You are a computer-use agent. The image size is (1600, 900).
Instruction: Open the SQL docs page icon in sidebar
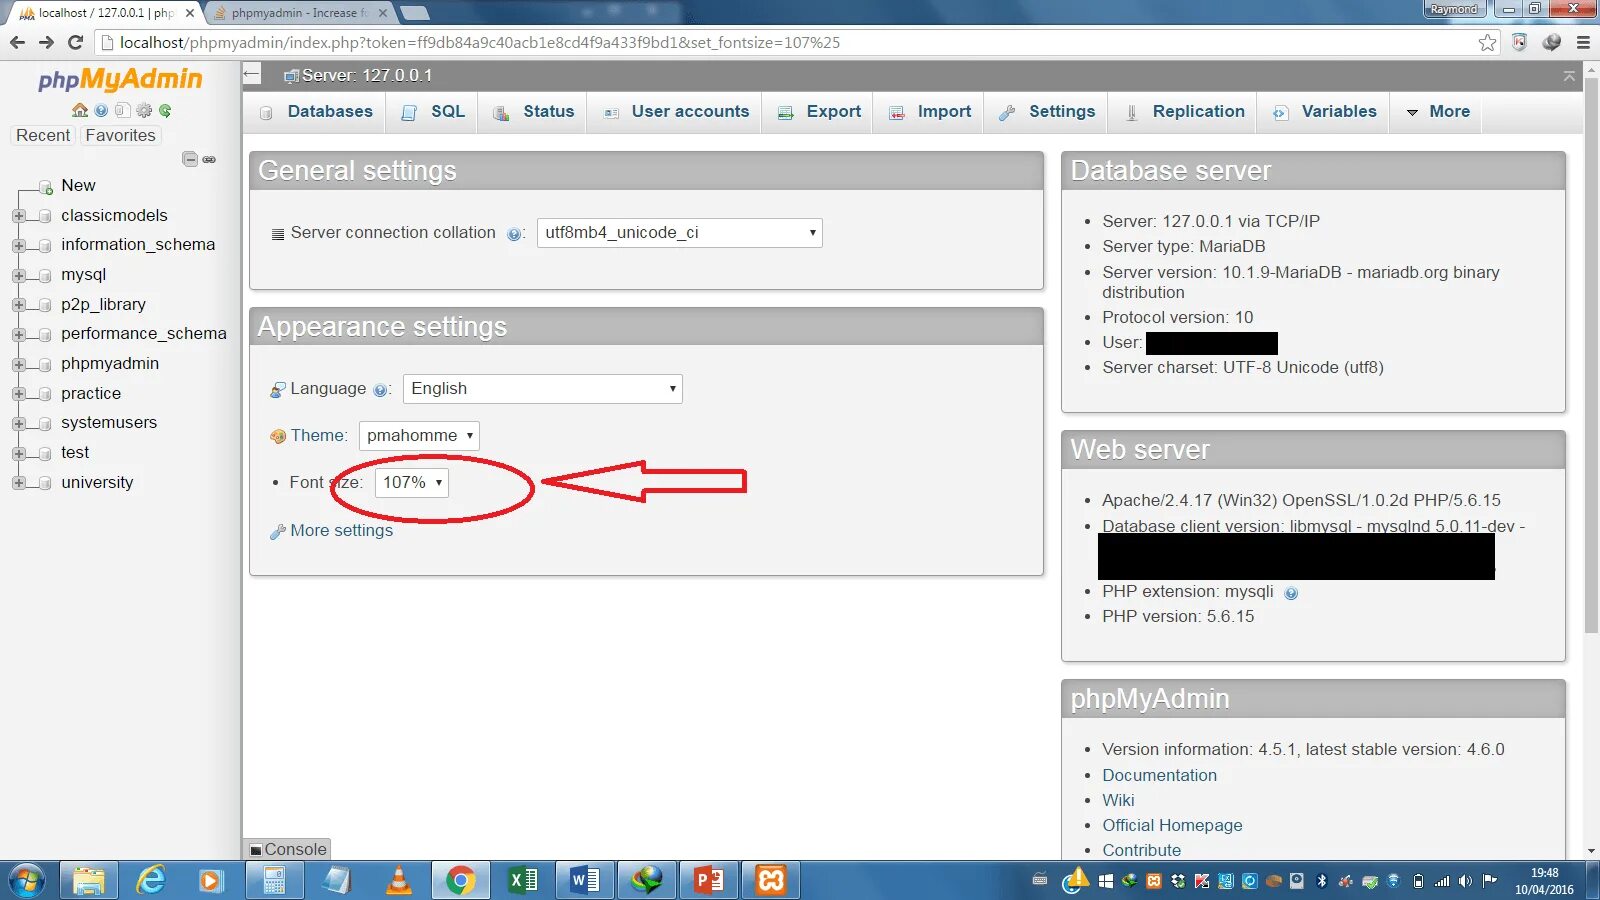pos(122,110)
